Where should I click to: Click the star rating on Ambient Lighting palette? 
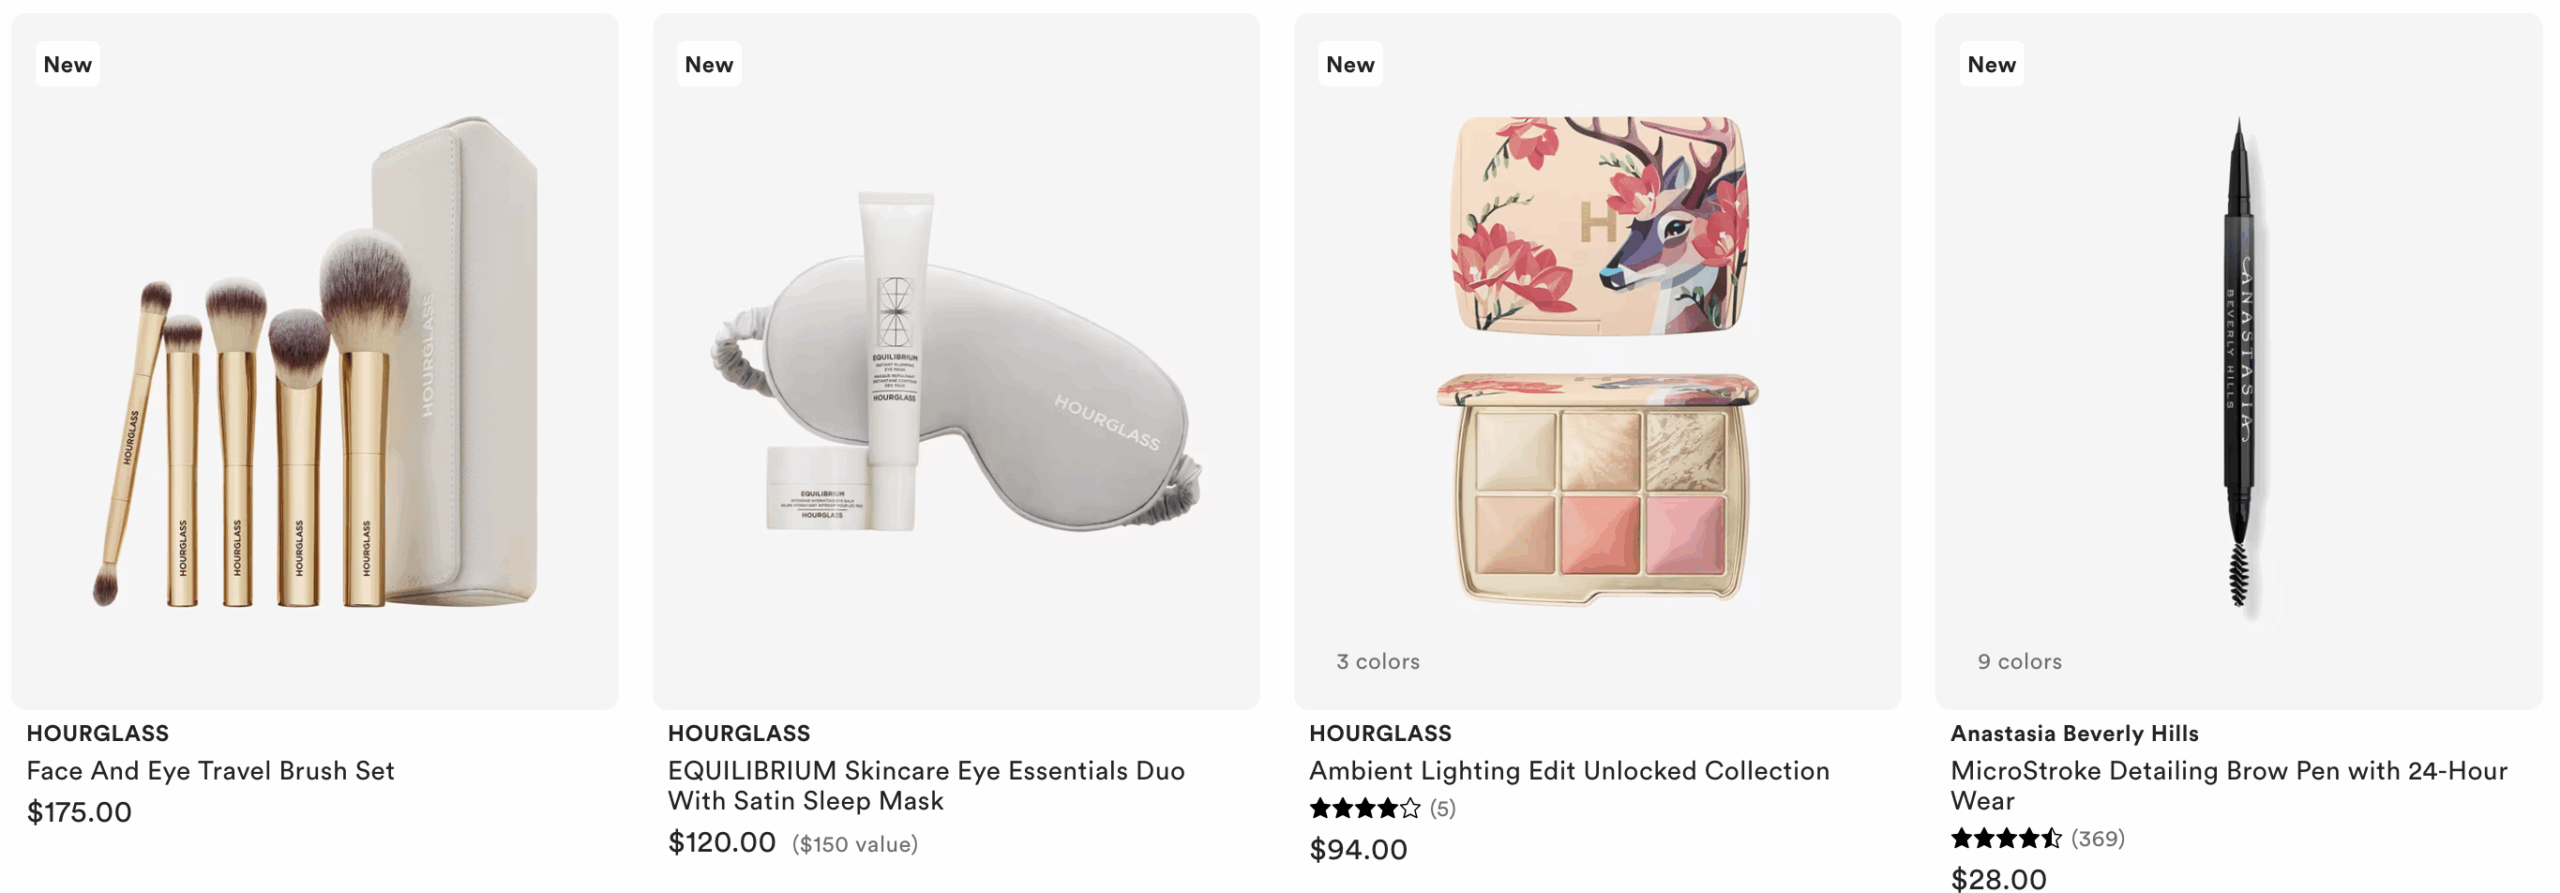point(1364,808)
